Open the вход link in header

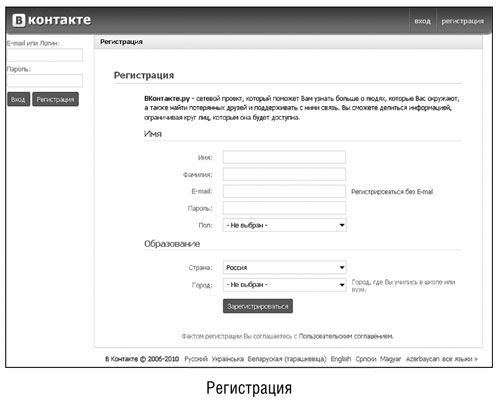pos(422,21)
